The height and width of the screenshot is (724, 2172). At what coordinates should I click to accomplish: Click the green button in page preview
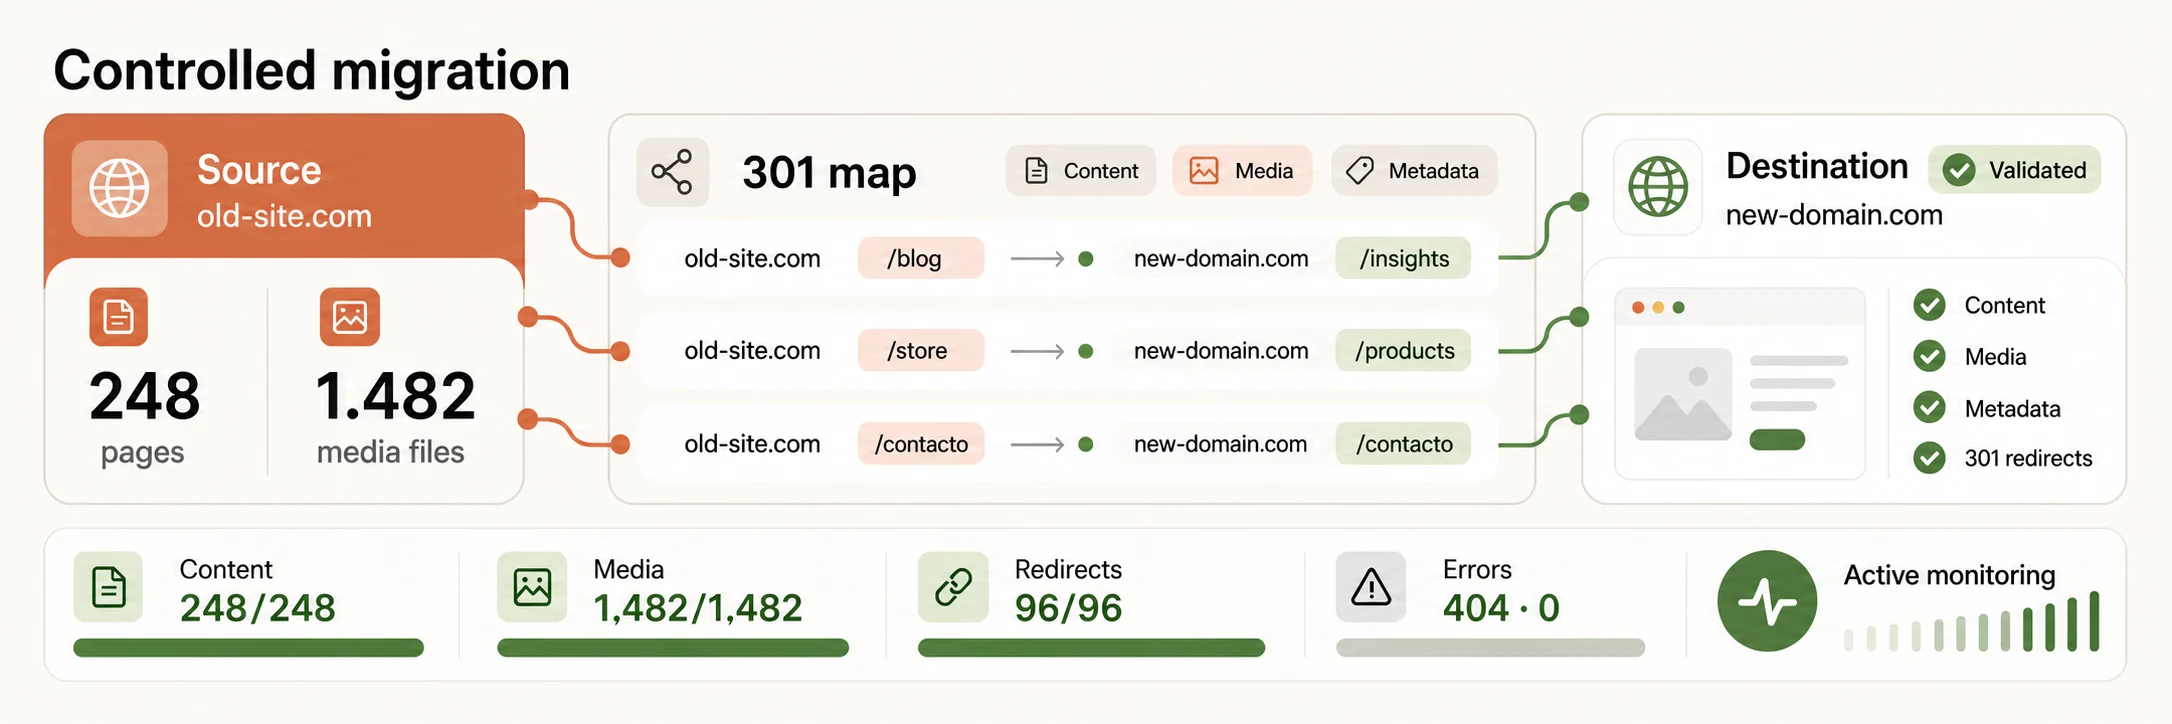pyautogui.click(x=1777, y=440)
